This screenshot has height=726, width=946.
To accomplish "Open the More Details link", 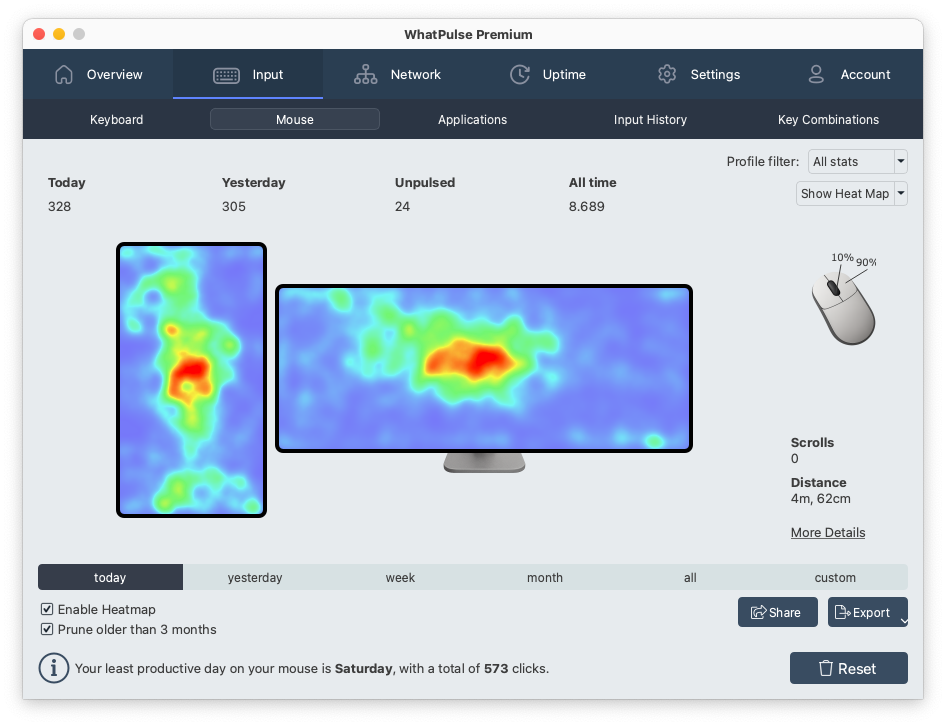I will pos(827,532).
